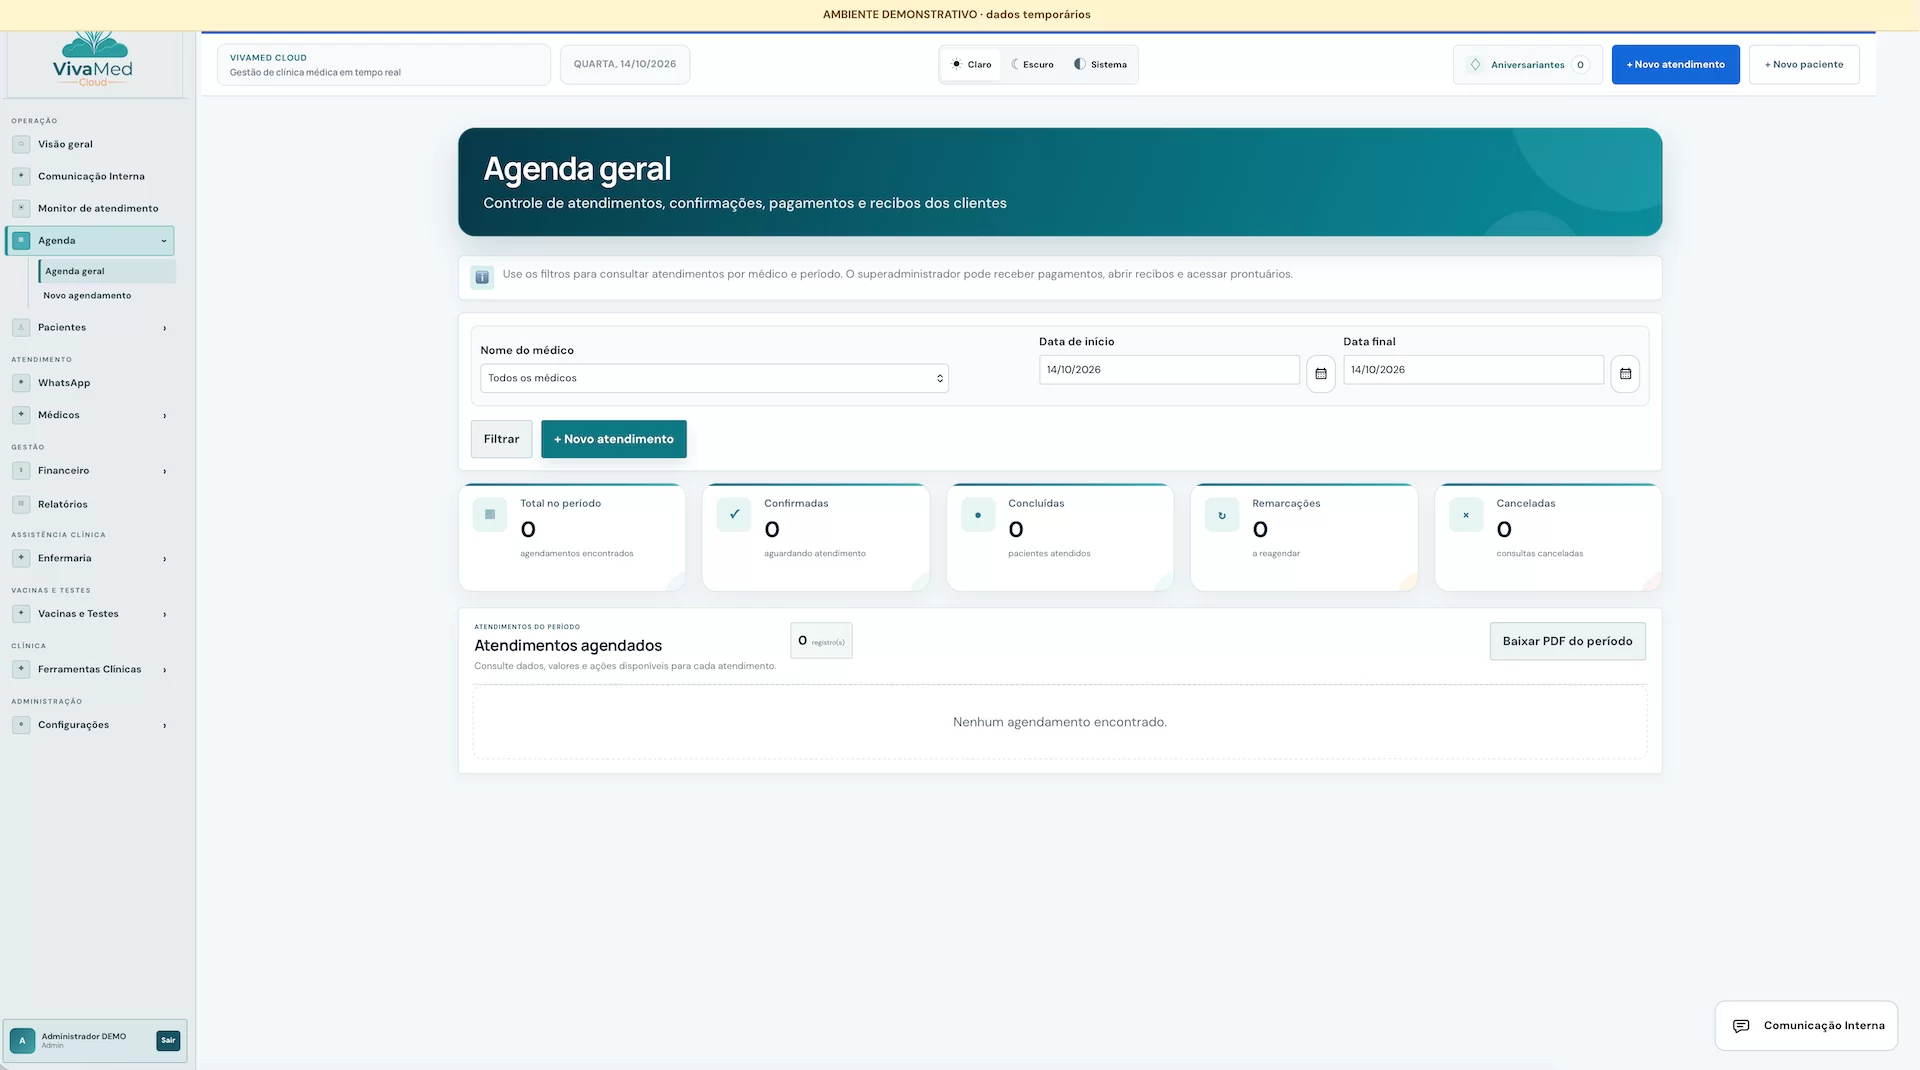
Task: Click the Relatórios sidebar icon
Action: (x=21, y=504)
